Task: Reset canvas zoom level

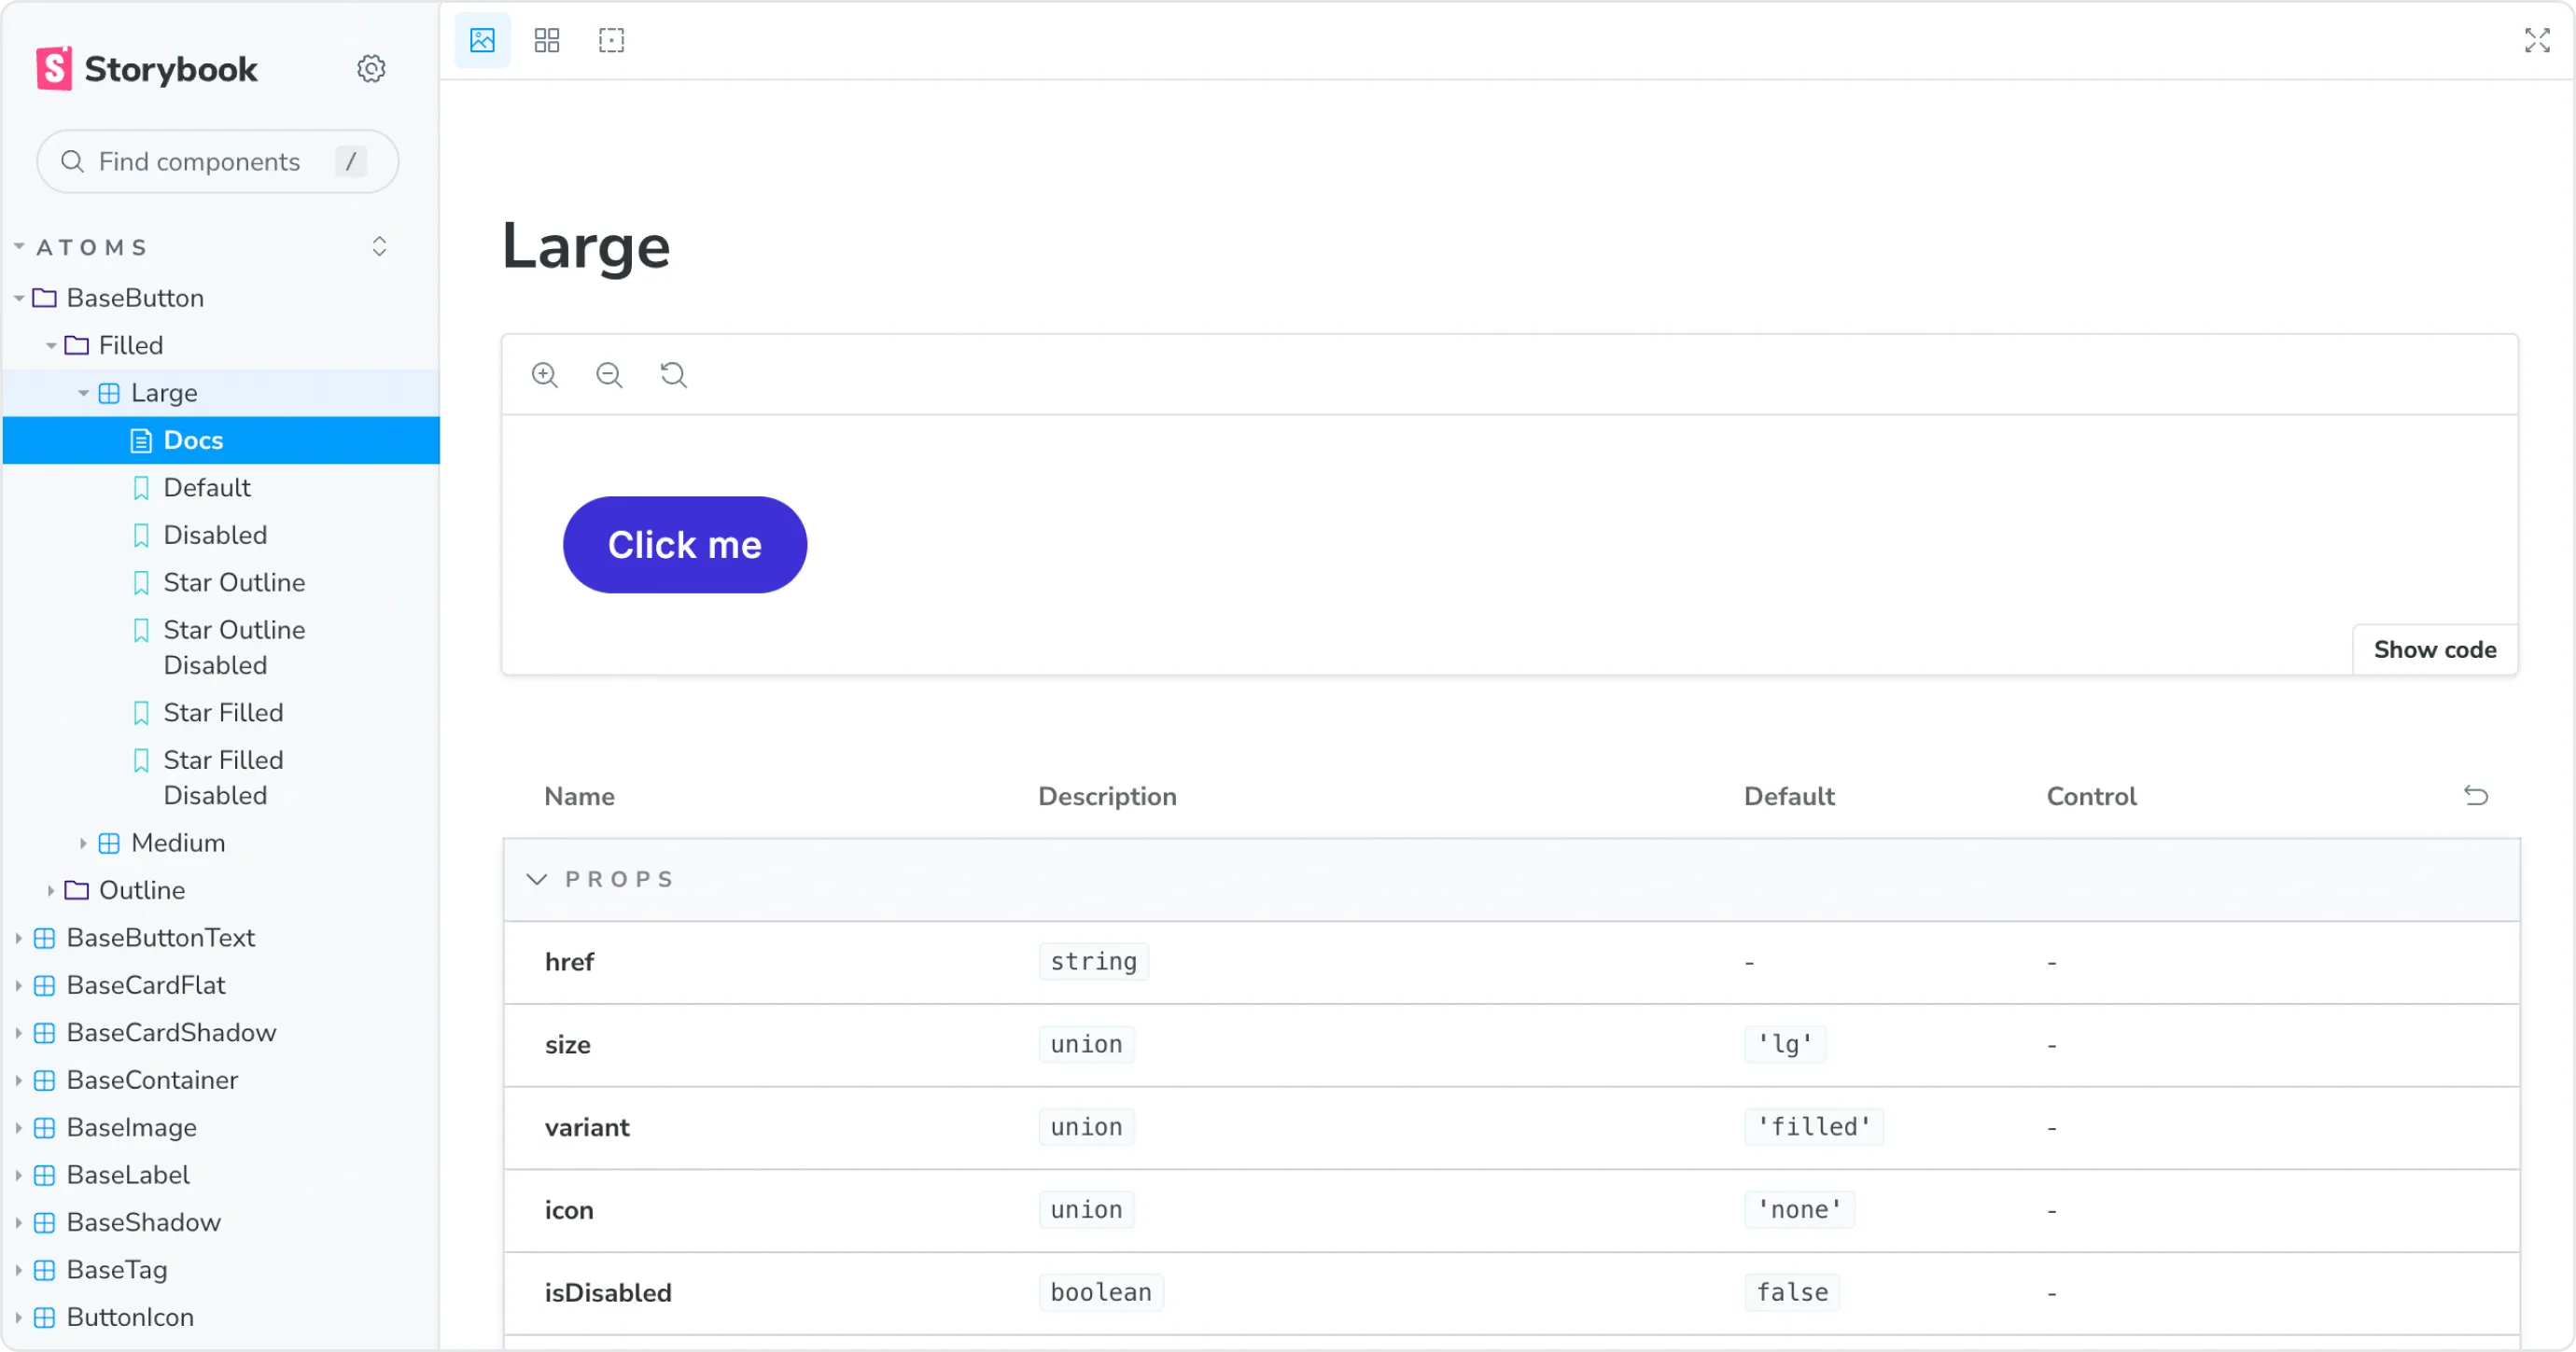Action: pos(673,375)
